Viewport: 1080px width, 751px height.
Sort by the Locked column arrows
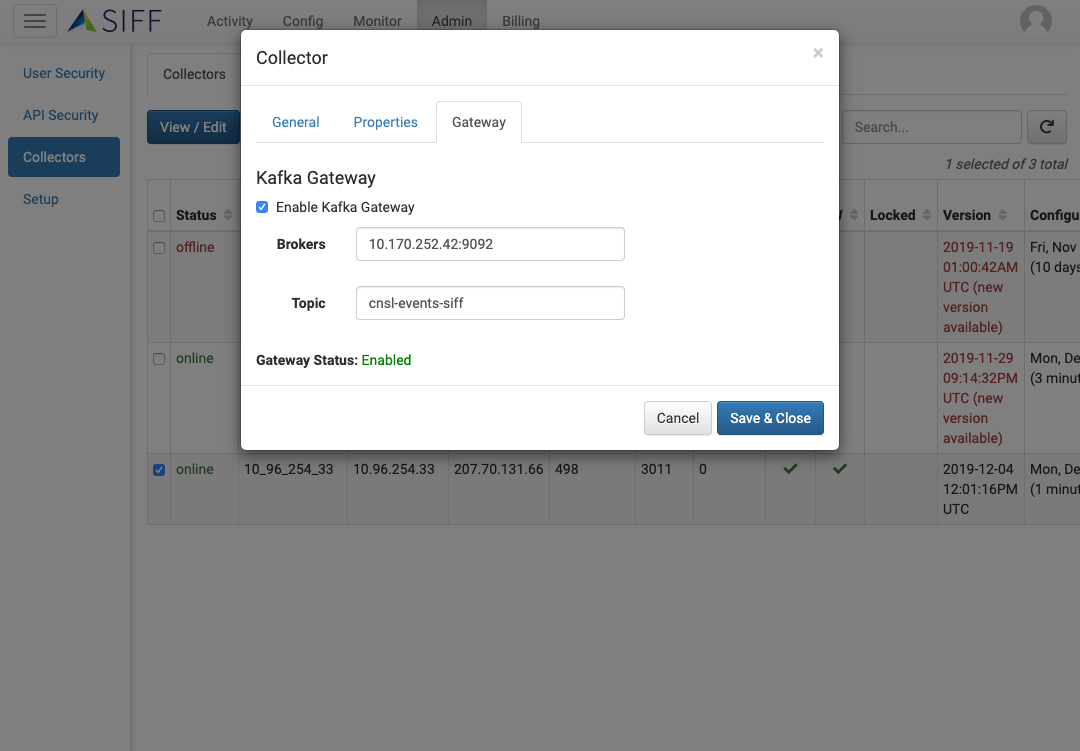coord(925,215)
